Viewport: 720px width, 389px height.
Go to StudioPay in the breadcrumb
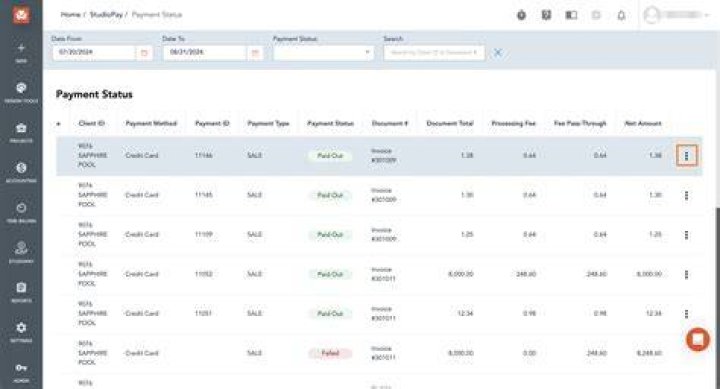click(x=106, y=15)
